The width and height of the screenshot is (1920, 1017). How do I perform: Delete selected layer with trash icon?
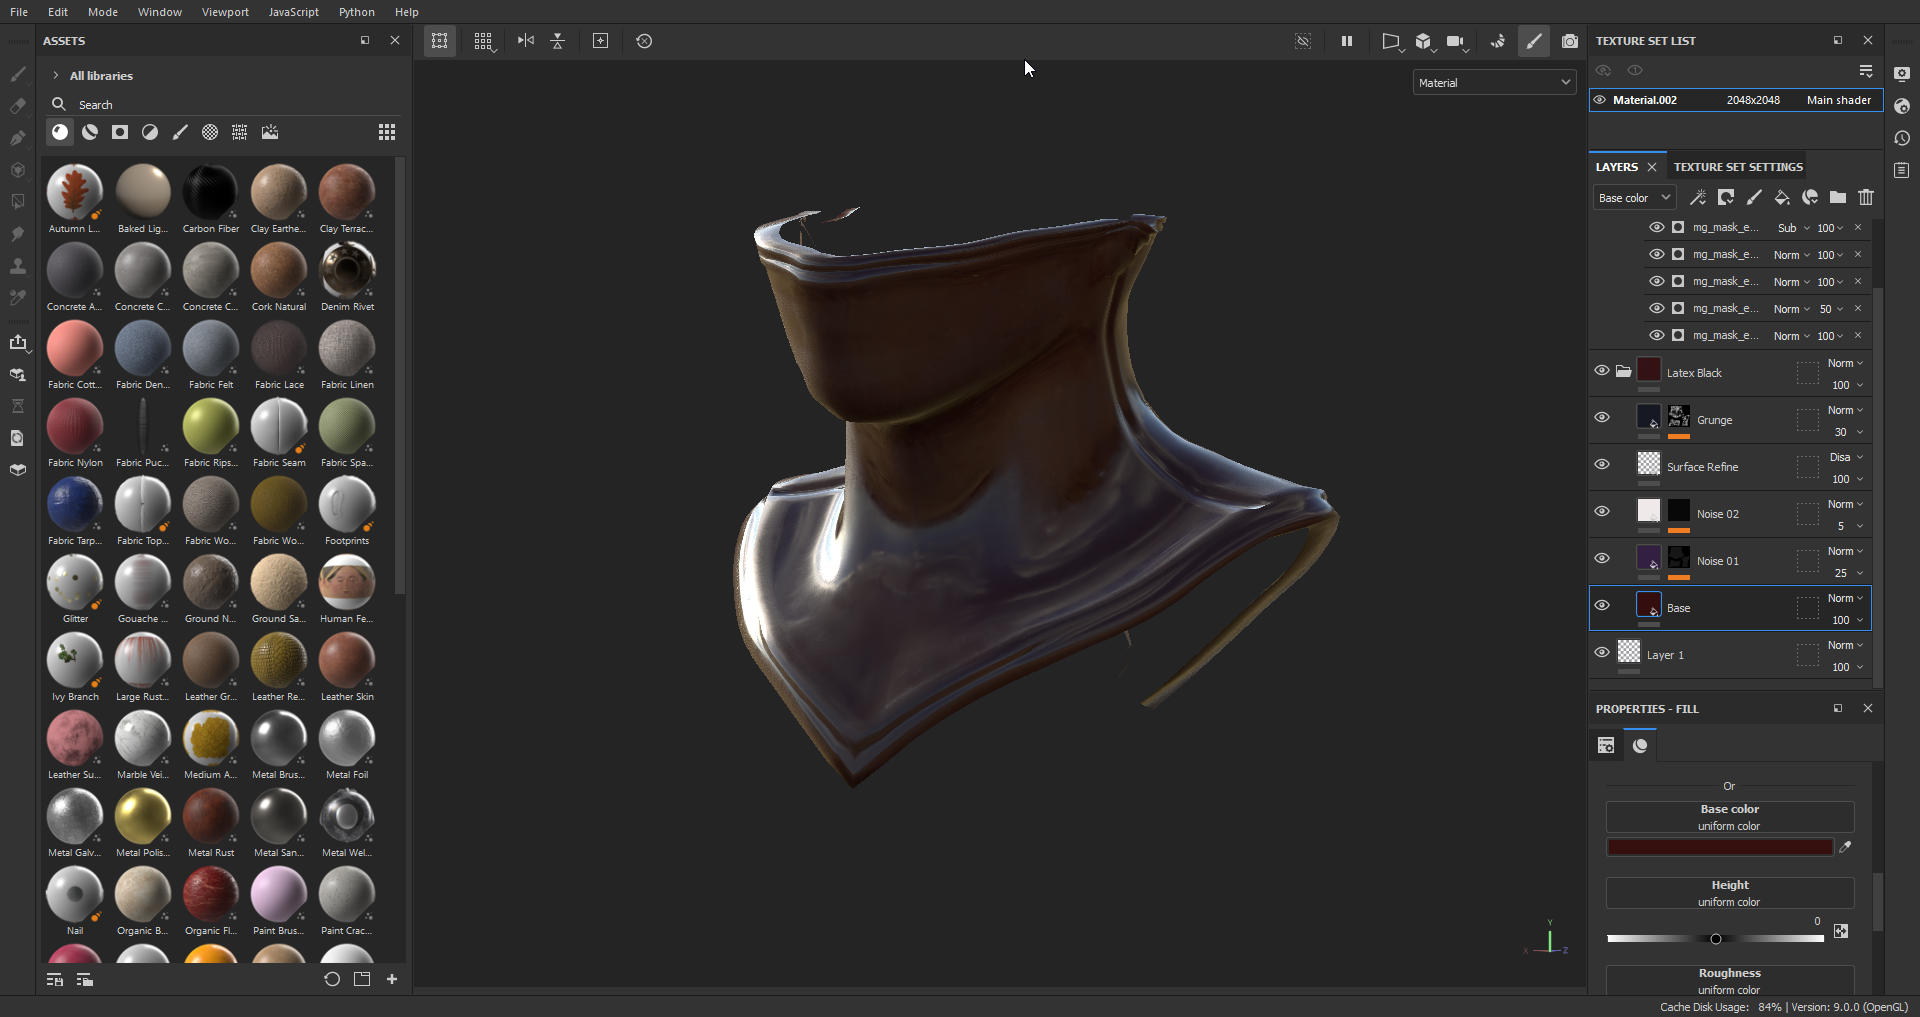tap(1866, 197)
